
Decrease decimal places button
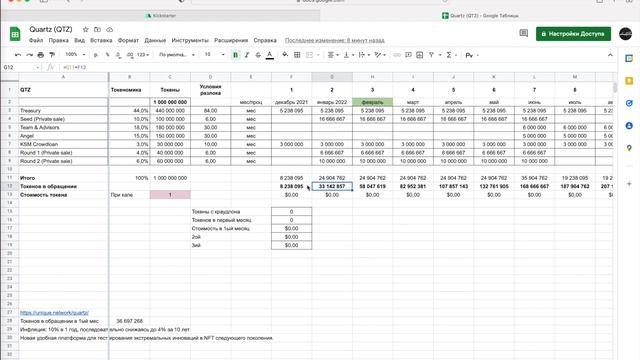click(118, 55)
